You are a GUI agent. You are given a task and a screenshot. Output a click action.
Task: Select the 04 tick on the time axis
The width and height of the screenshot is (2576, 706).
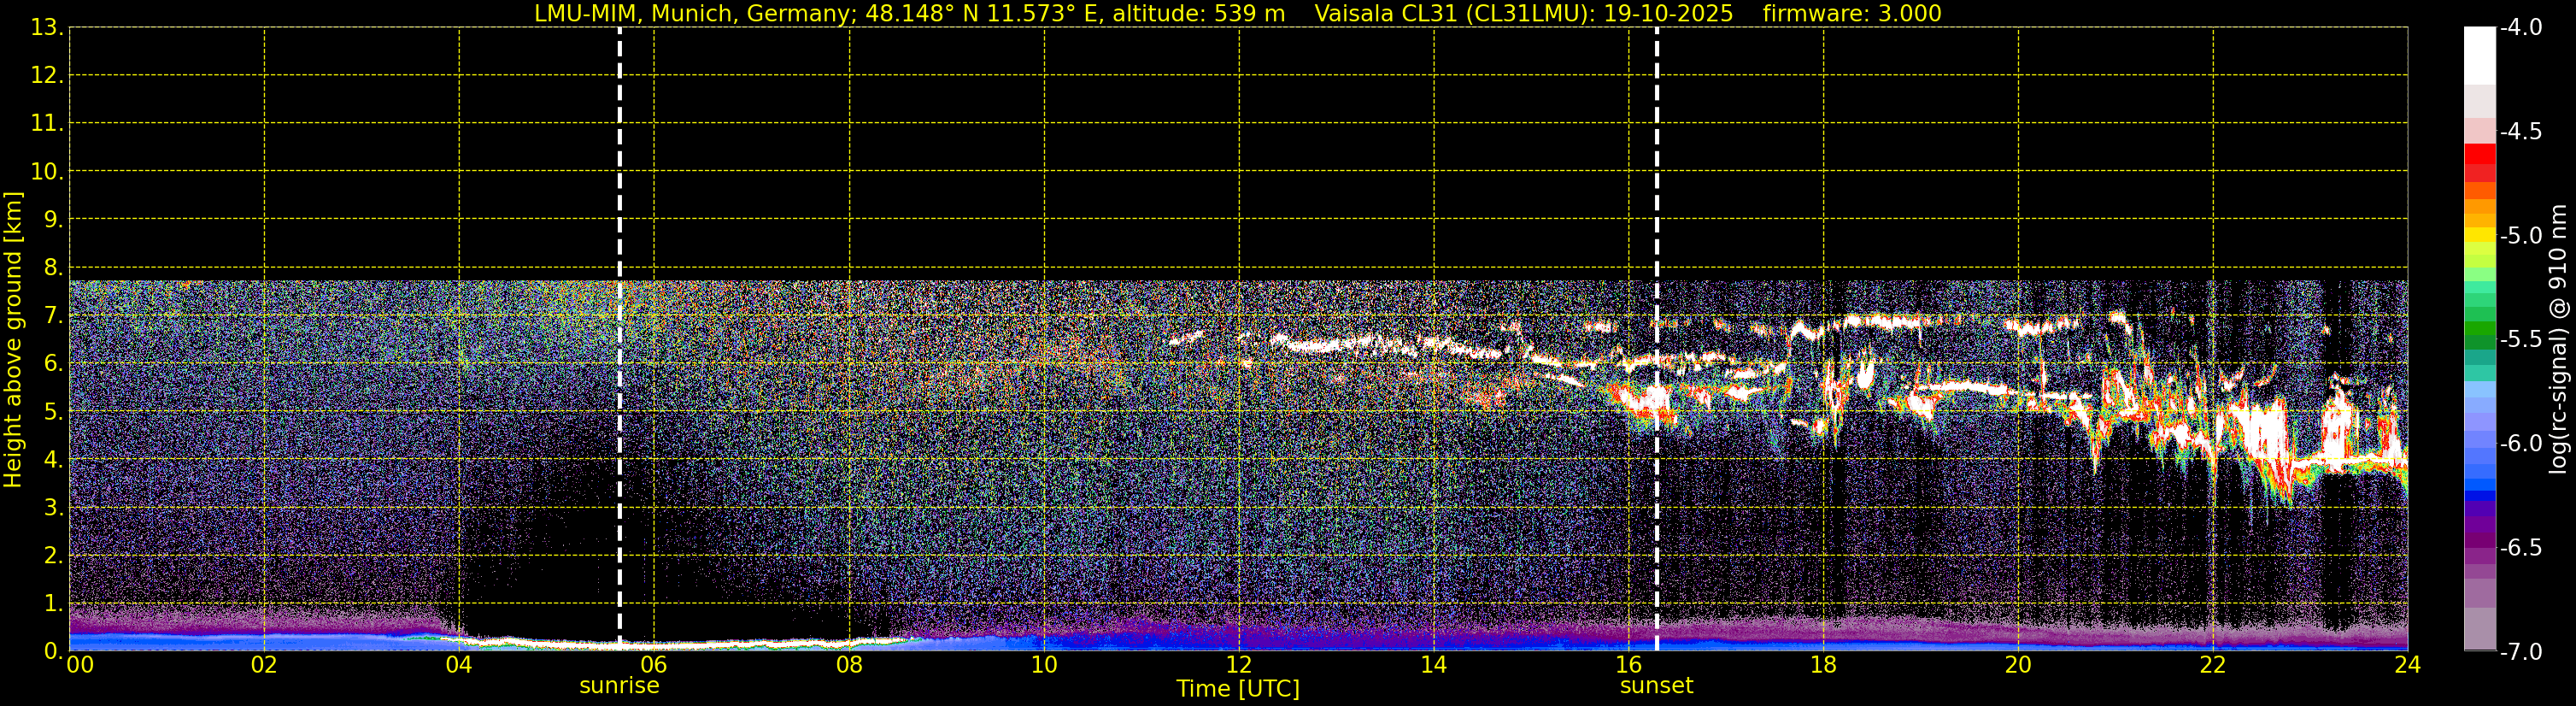[459, 665]
